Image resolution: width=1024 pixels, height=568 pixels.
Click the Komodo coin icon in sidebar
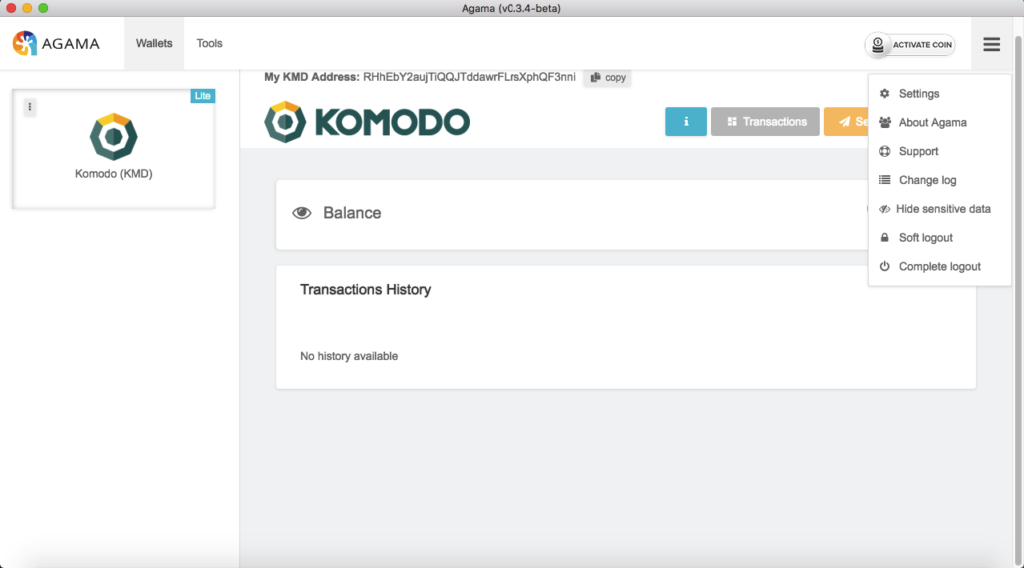coord(114,136)
